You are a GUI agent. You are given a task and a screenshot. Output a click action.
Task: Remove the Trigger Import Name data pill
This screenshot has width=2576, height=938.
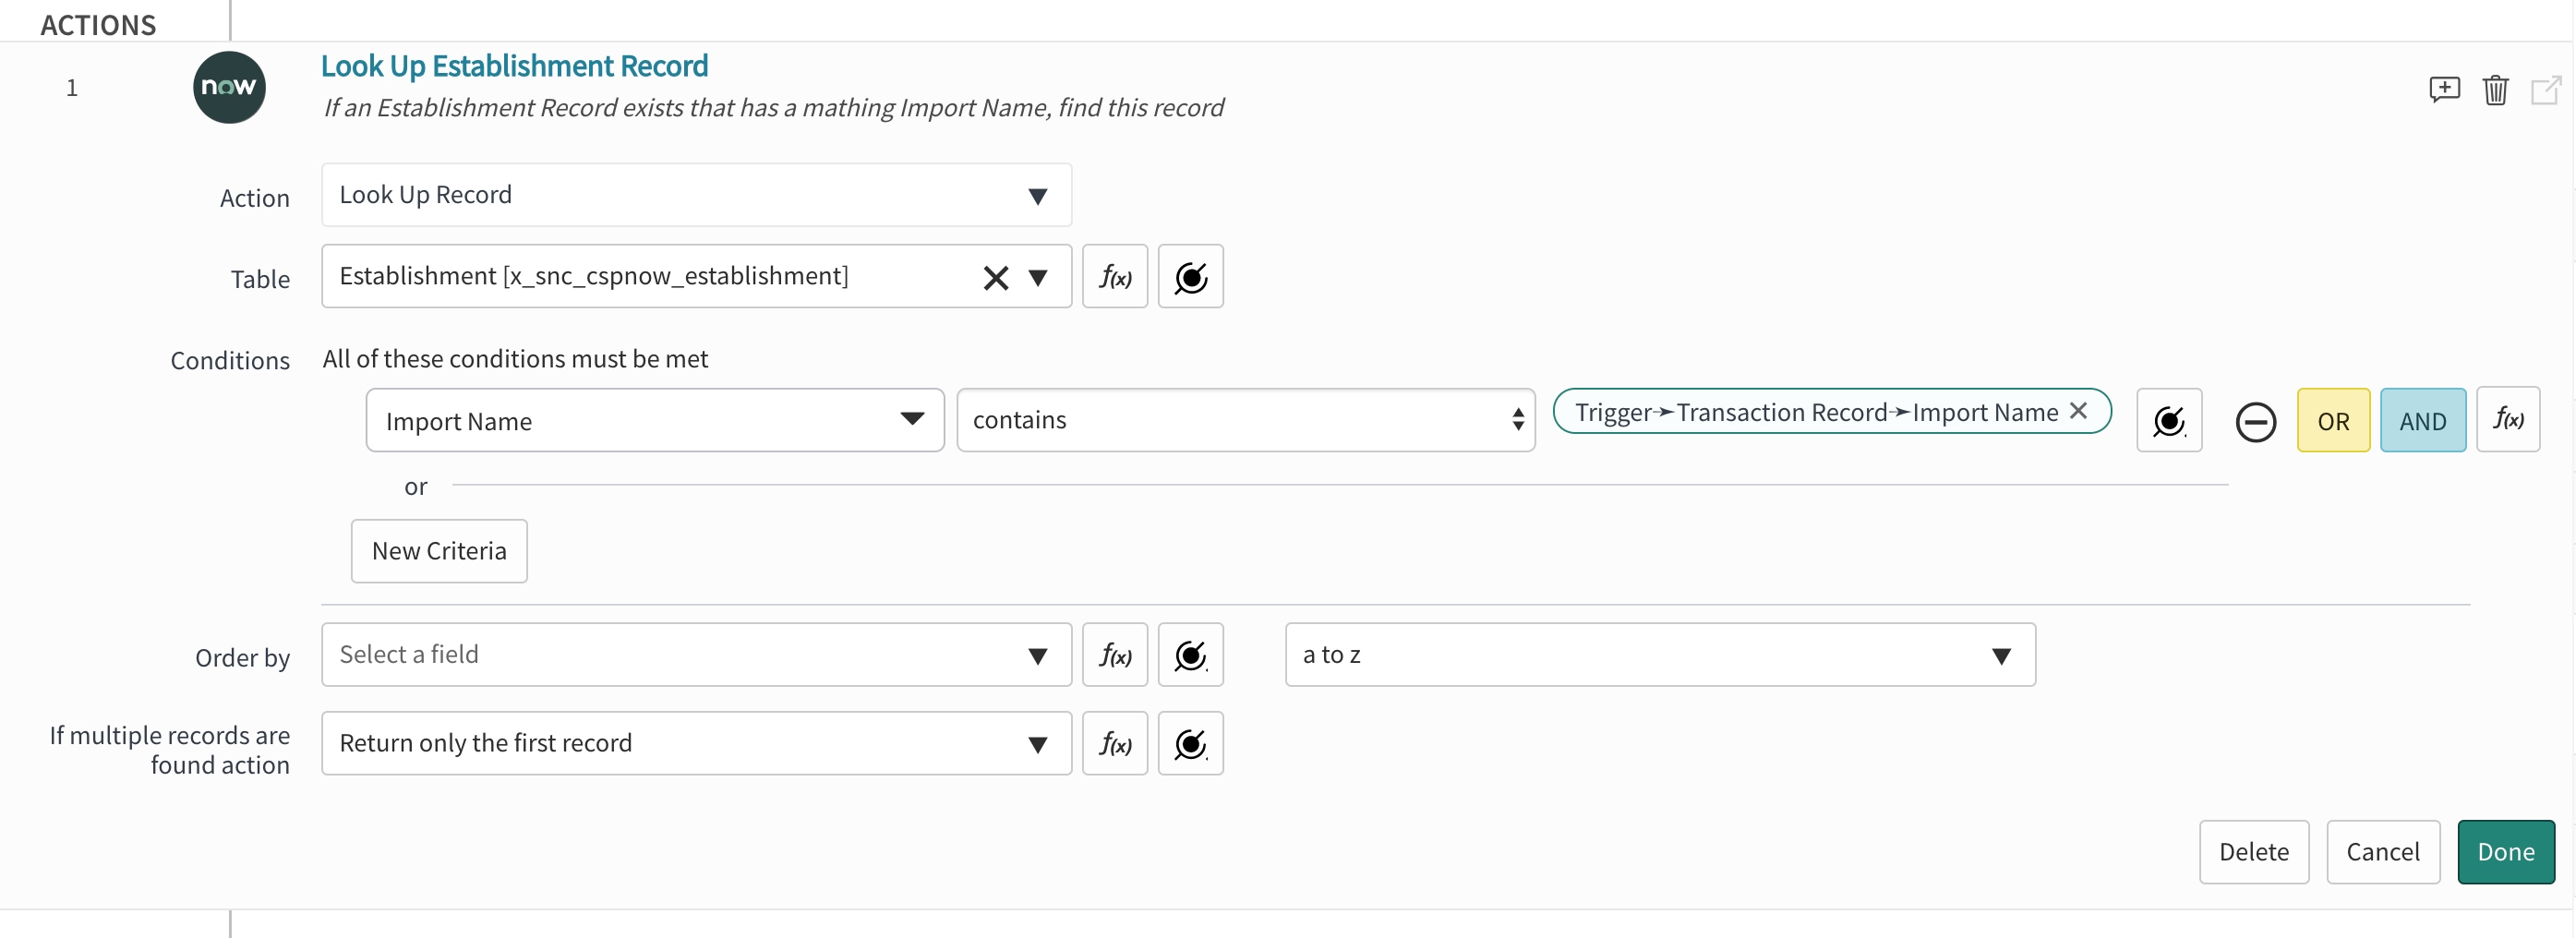pyautogui.click(x=2078, y=411)
